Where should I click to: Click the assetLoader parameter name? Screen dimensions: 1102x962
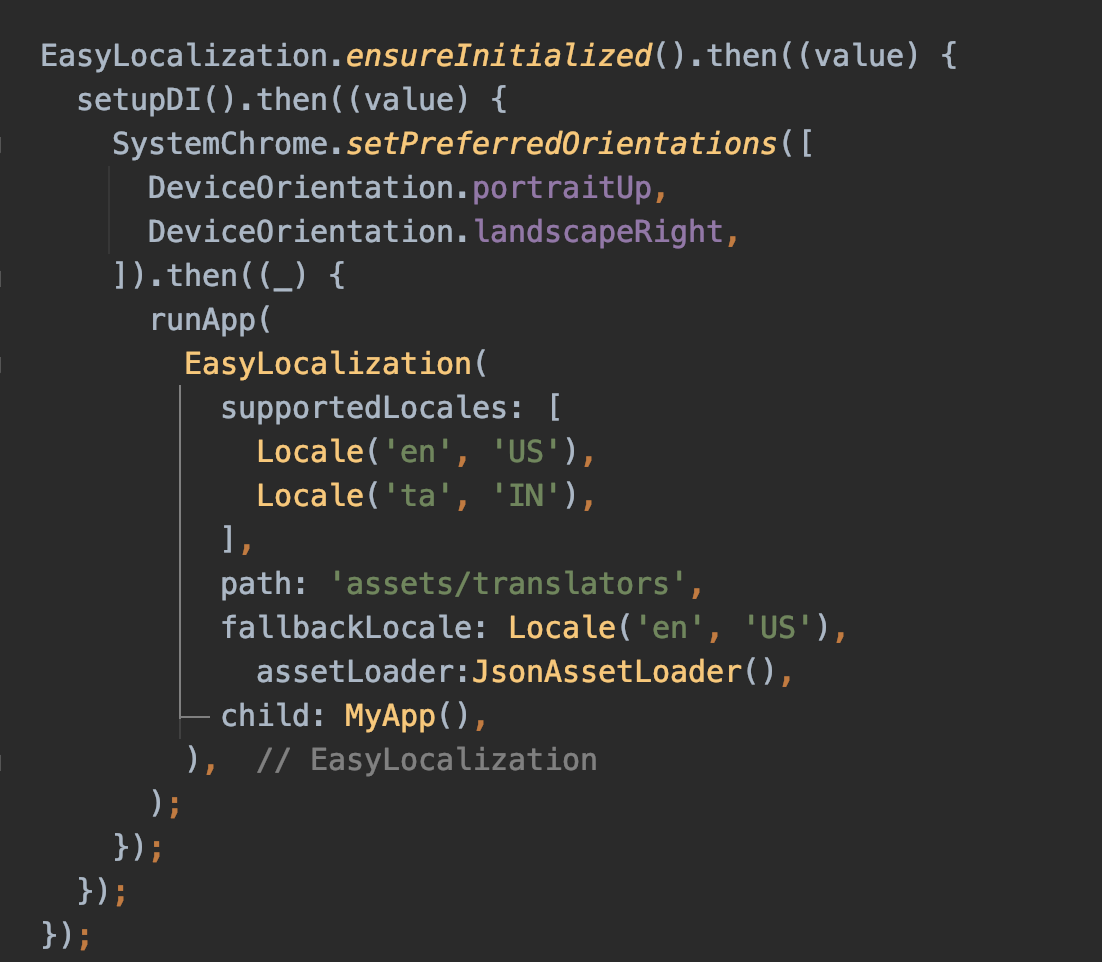(356, 672)
